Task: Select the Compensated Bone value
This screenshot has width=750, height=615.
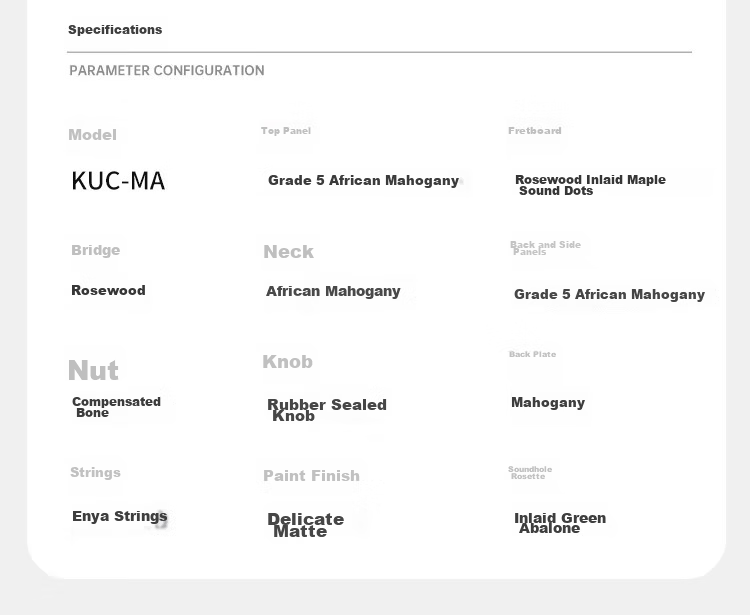Action: (x=116, y=407)
